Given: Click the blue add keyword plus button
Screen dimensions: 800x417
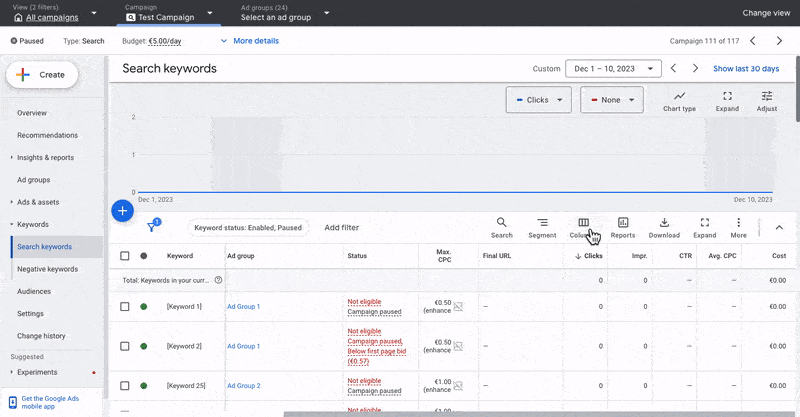Looking at the screenshot, I should tap(122, 211).
